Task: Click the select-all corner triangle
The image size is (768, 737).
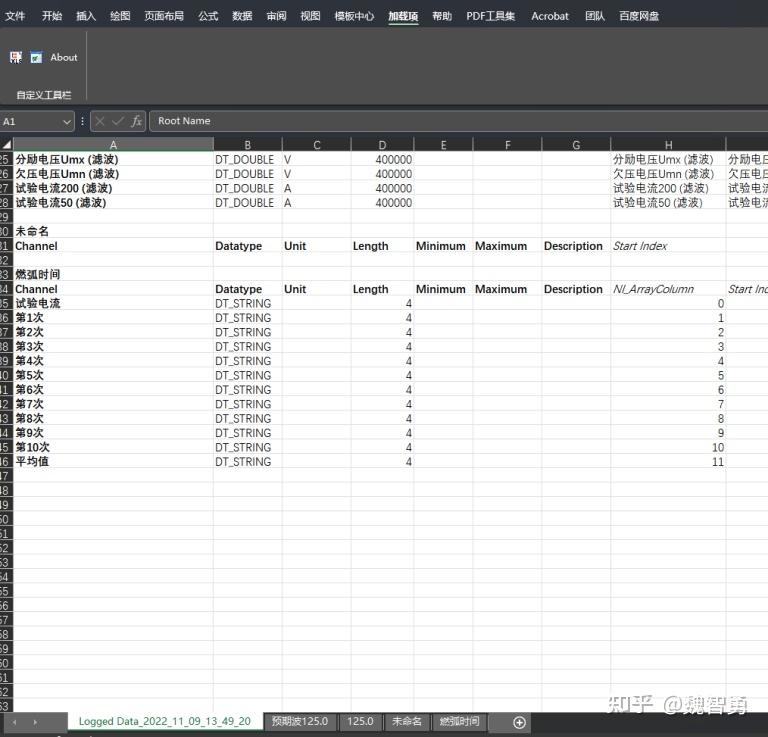Action: 6,144
